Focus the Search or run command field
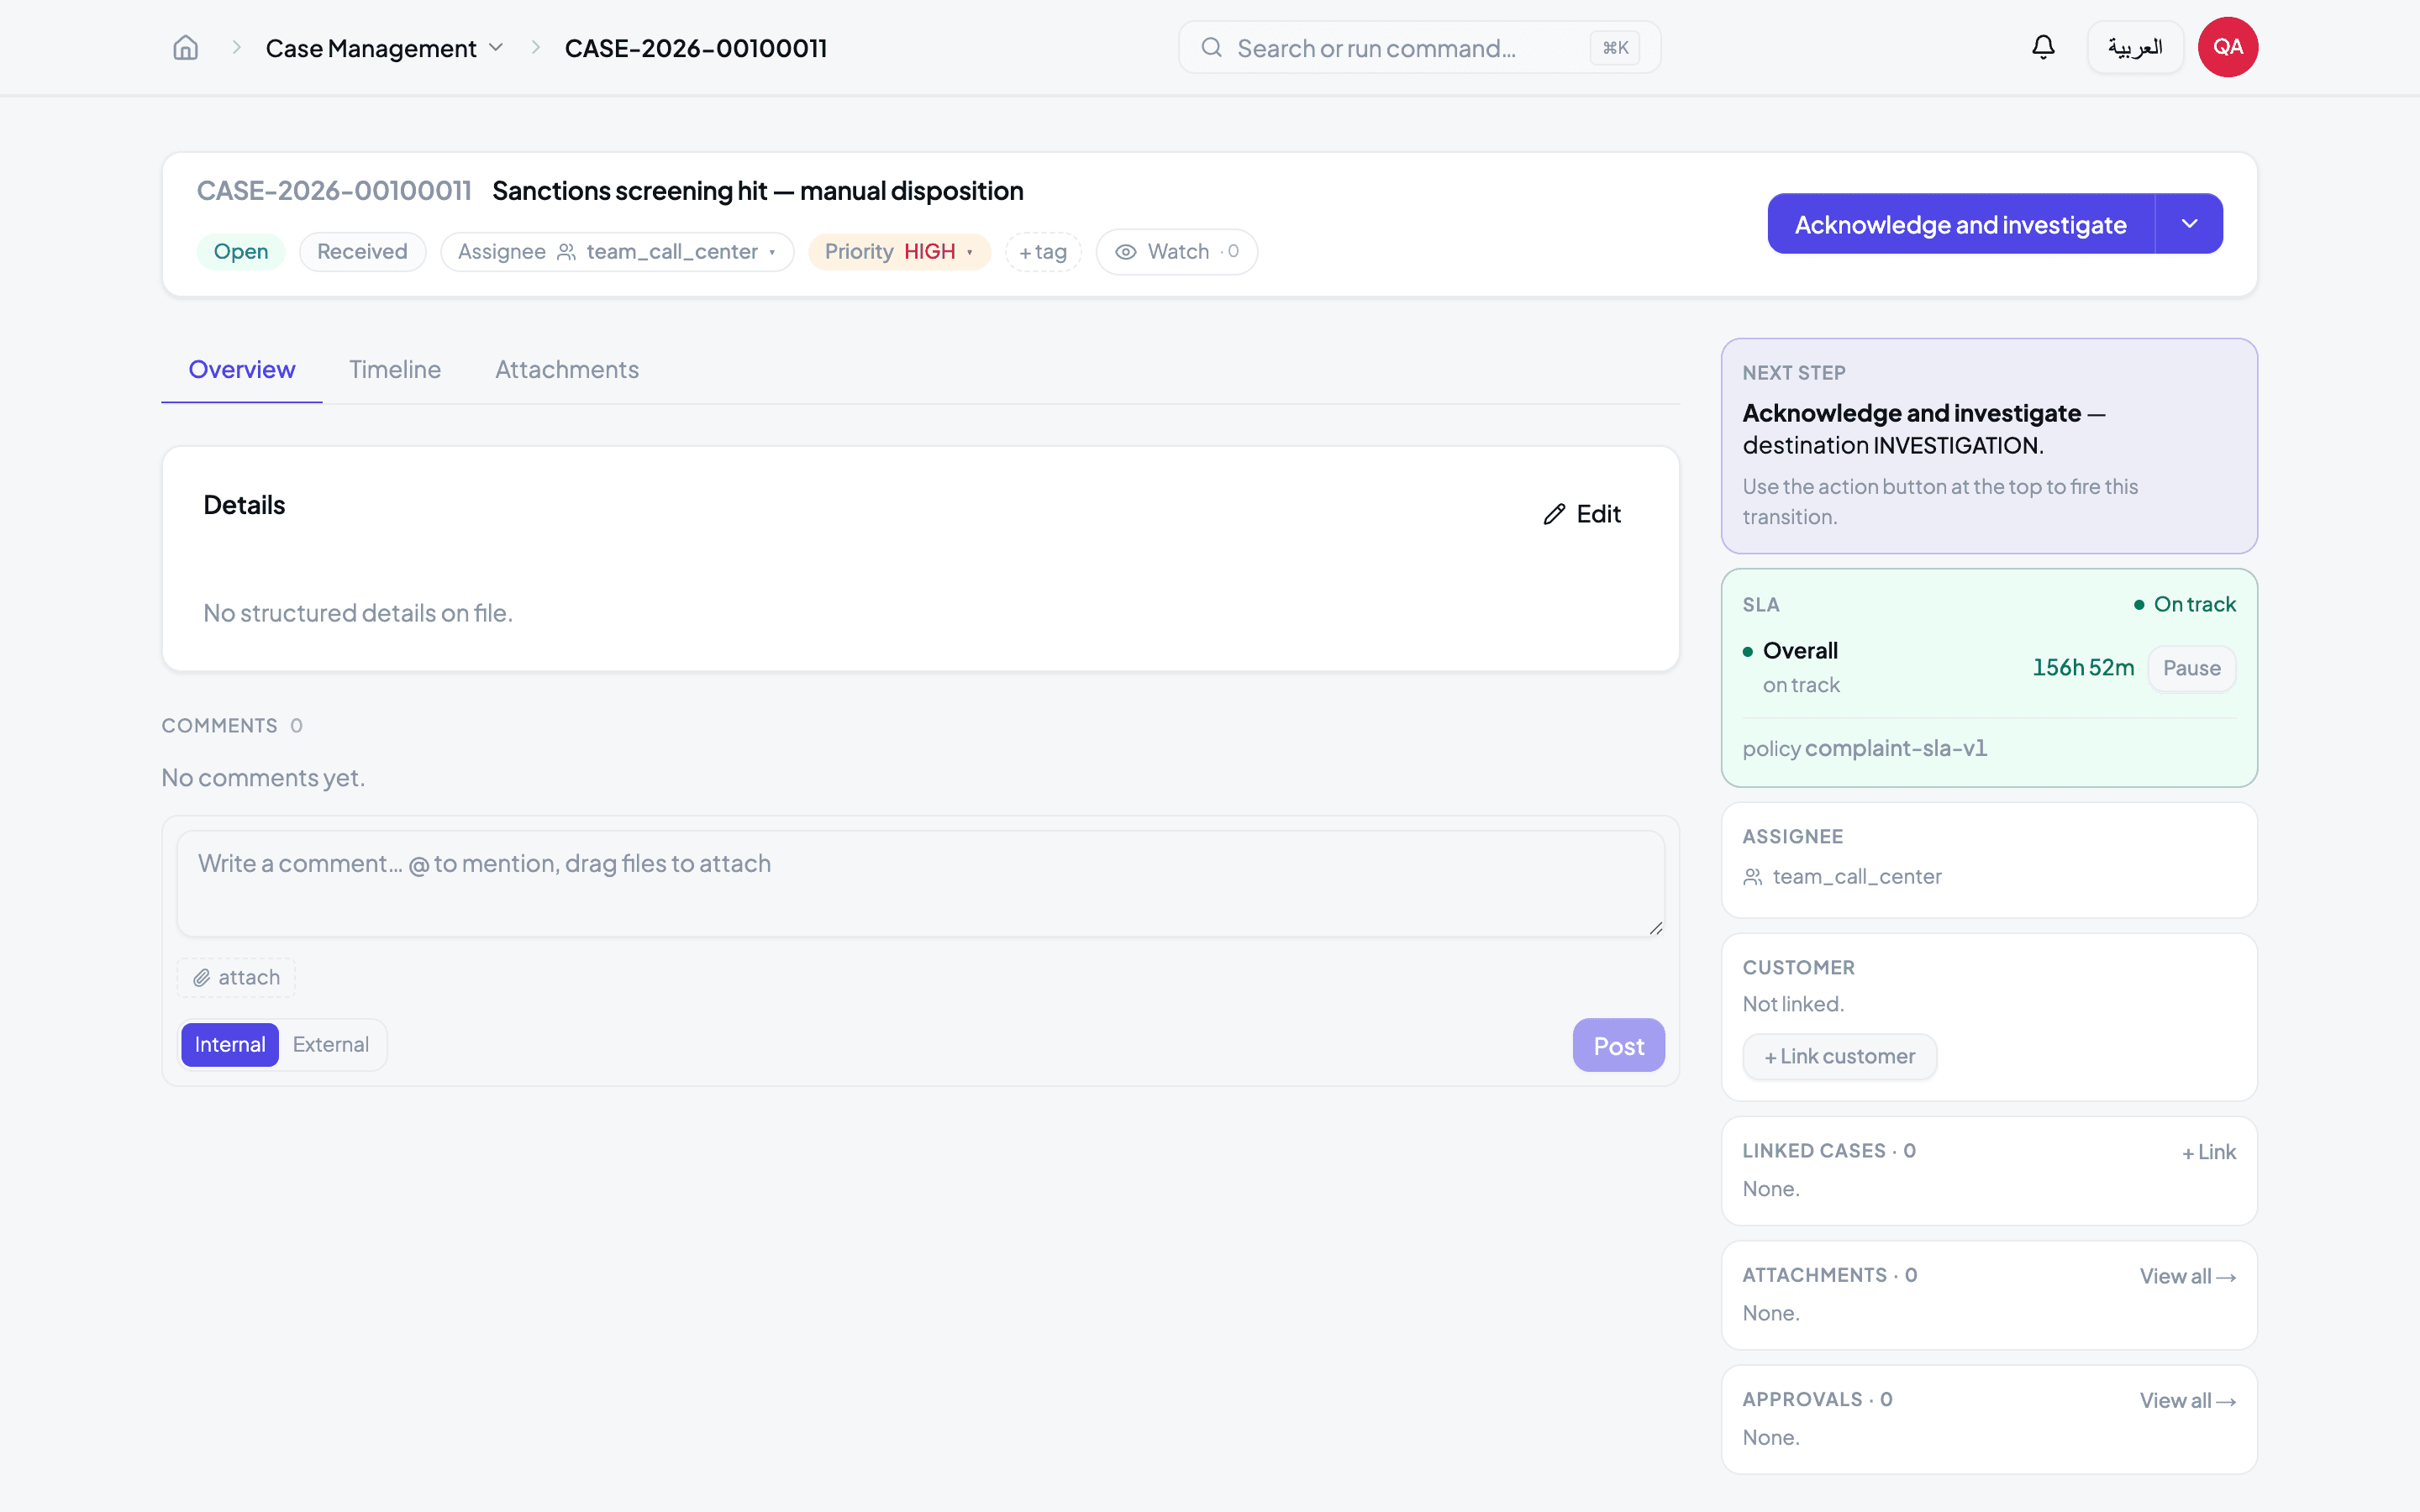The width and height of the screenshot is (2420, 1512). (1419, 47)
